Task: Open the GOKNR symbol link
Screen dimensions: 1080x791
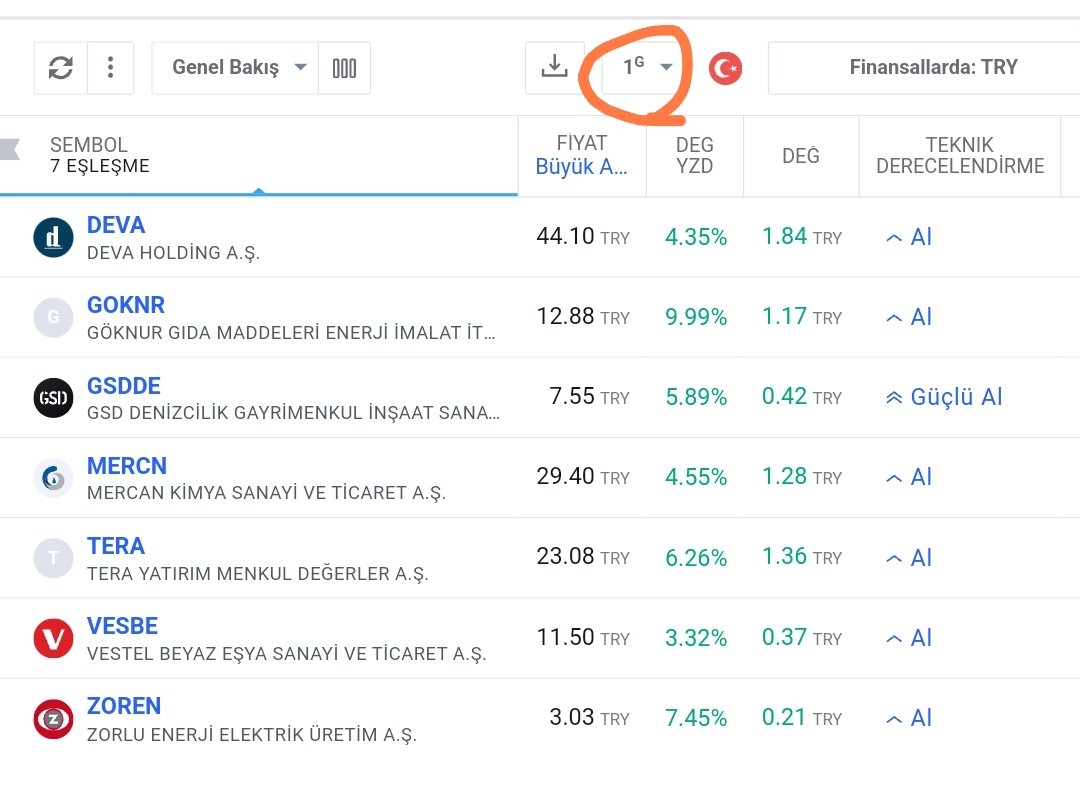Action: [x=126, y=305]
